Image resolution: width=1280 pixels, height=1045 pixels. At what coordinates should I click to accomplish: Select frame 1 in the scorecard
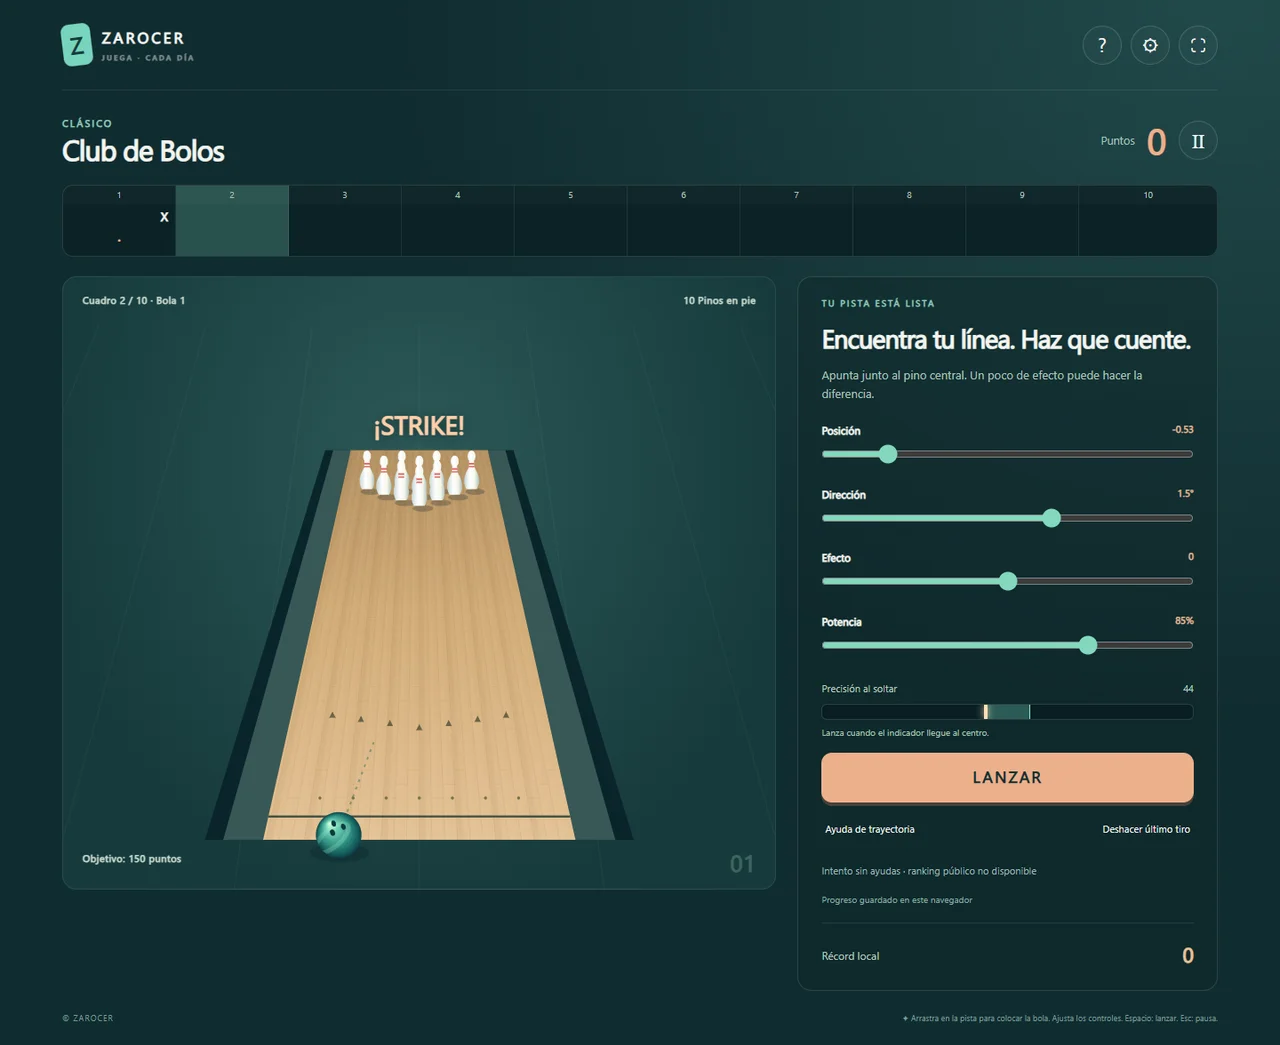(119, 221)
